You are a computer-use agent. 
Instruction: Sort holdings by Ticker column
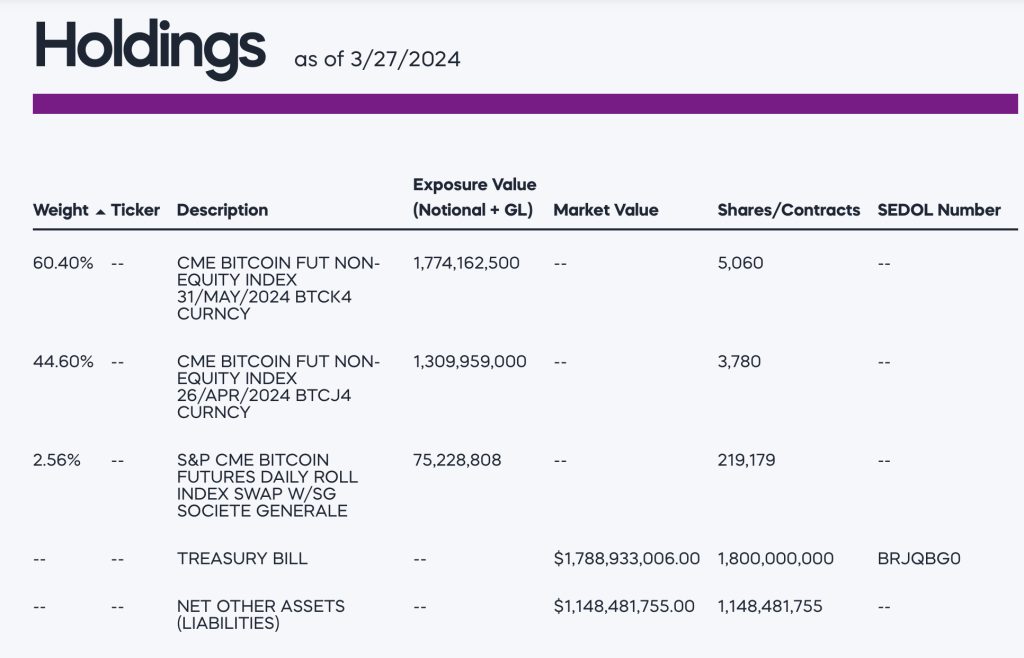click(135, 210)
